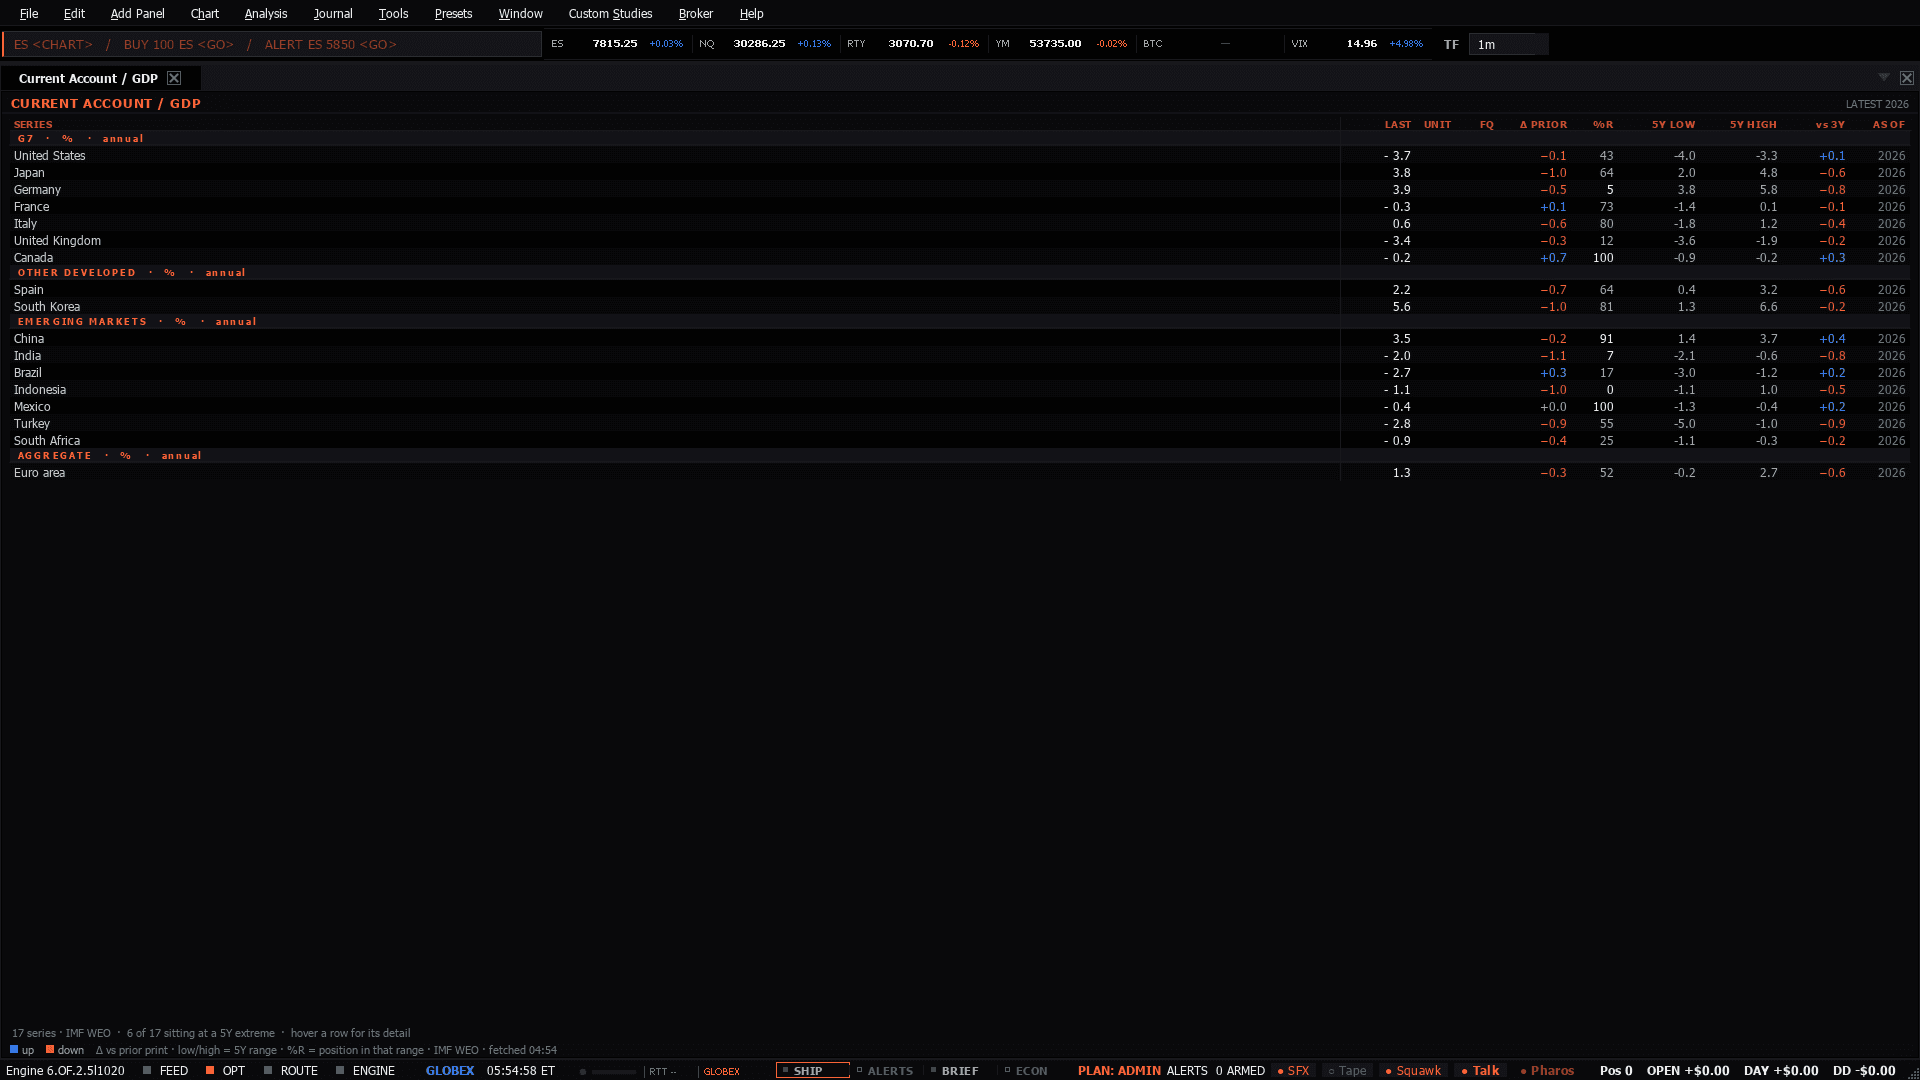The height and width of the screenshot is (1080, 1920).
Task: Open the Broker menu
Action: [696, 13]
